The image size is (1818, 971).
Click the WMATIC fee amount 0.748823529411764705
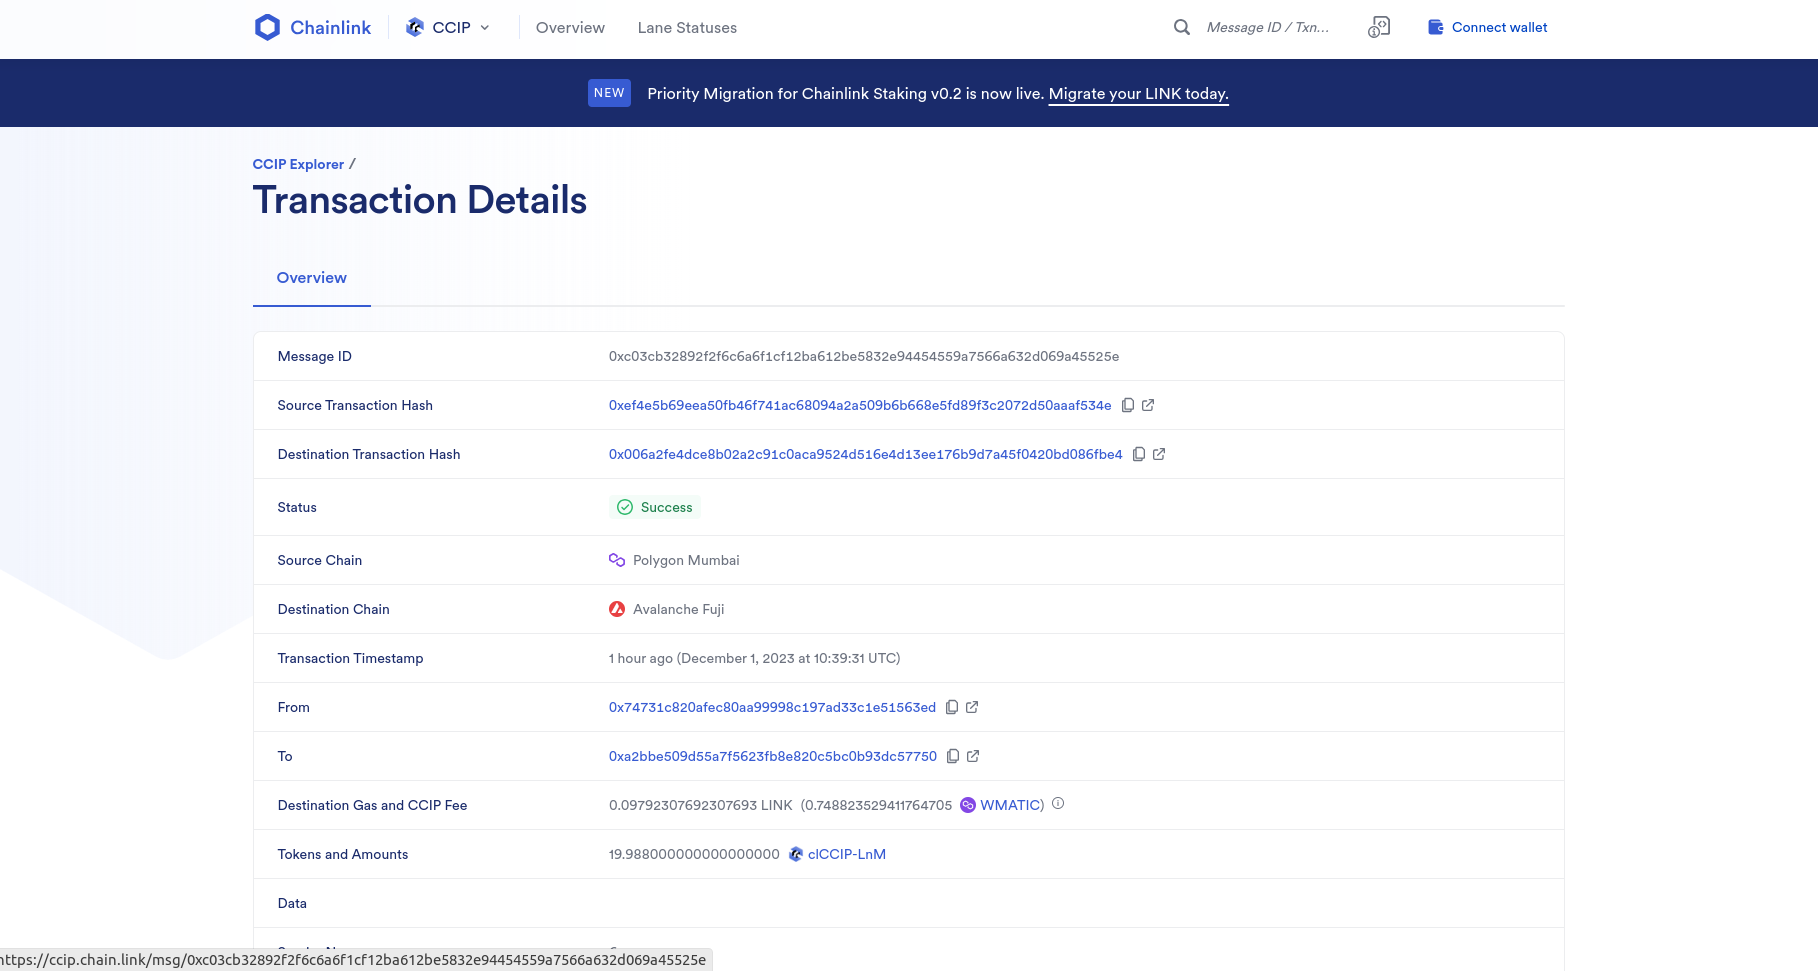(879, 805)
